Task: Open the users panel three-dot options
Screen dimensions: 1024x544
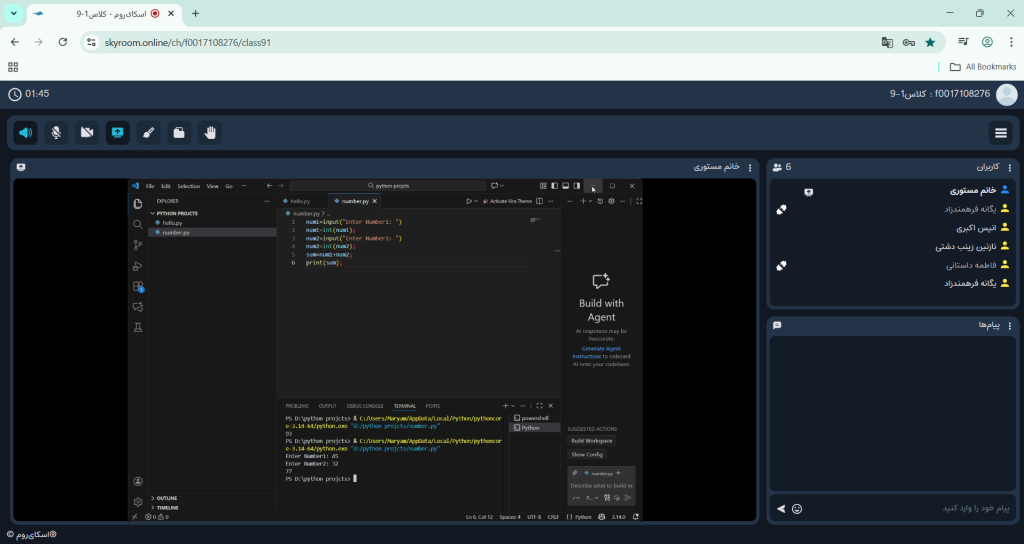Action: [x=1010, y=168]
